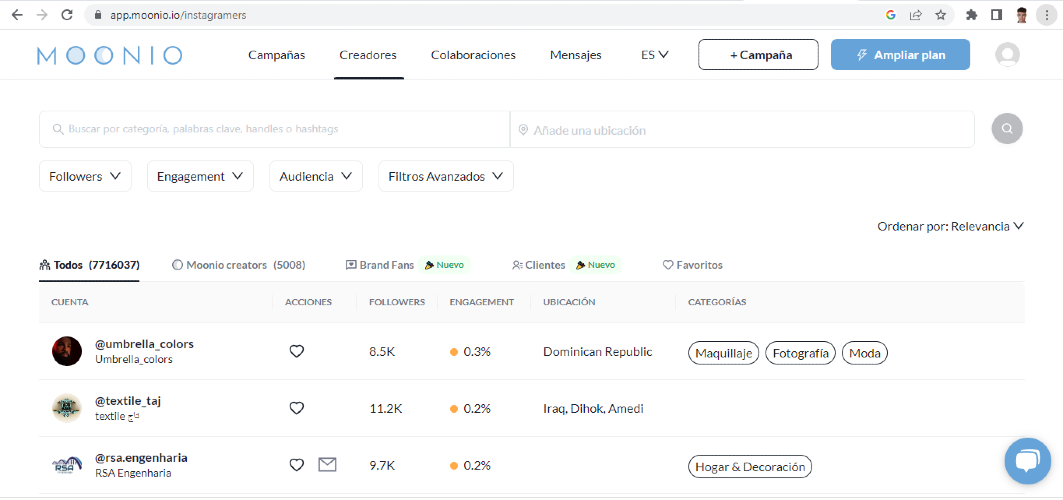Viewport: 1063px width, 500px height.
Task: Open the RSA Engenharia logo thumbnail
Action: click(x=66, y=465)
